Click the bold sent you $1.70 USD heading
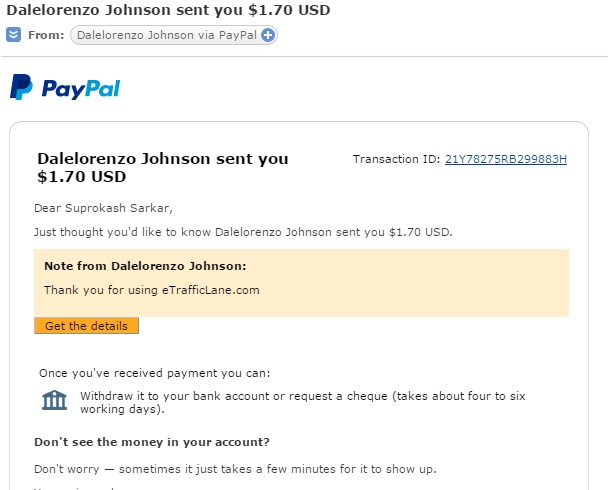Image resolution: width=608 pixels, height=490 pixels. point(162,167)
